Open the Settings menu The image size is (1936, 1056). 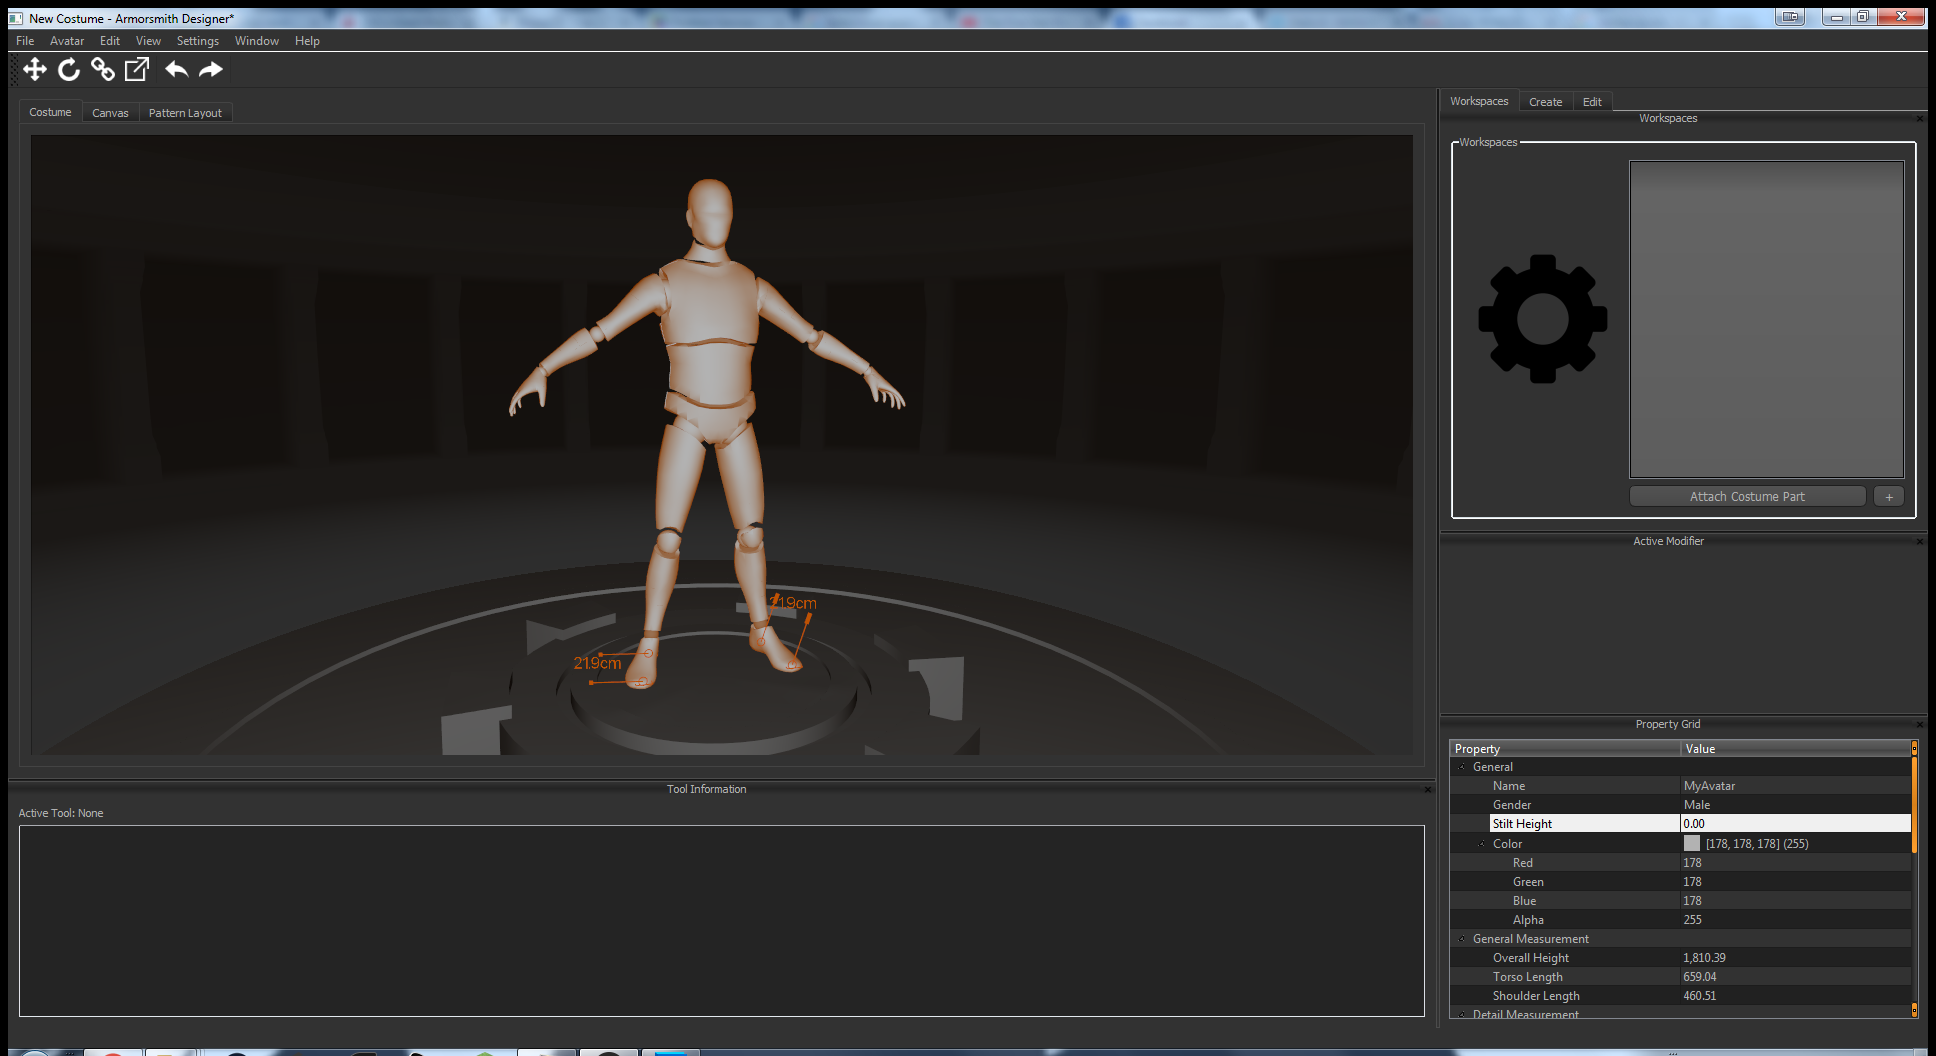point(197,41)
